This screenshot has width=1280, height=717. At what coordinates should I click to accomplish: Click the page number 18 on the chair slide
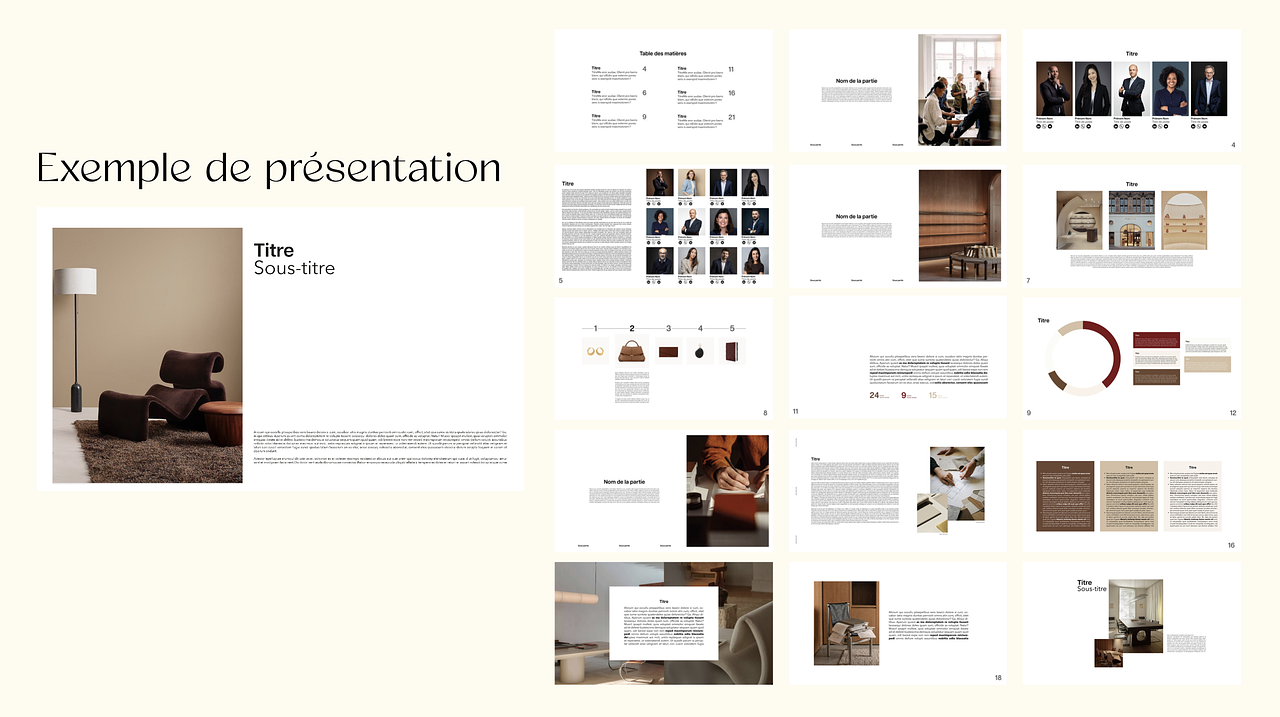pos(998,678)
